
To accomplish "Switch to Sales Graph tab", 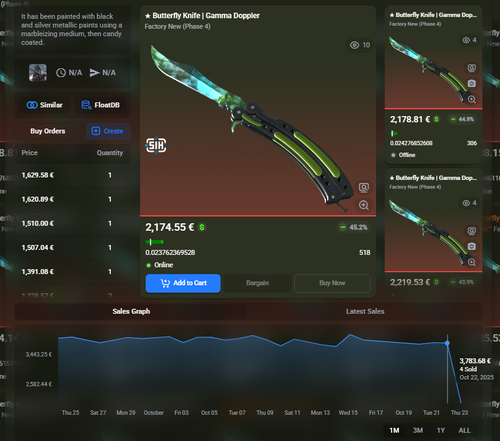I will click(131, 311).
